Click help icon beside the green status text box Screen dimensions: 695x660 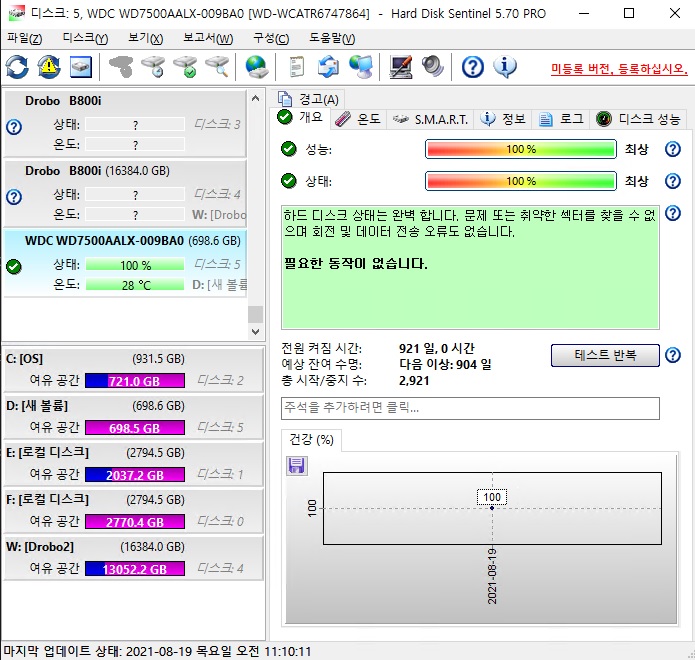click(673, 213)
